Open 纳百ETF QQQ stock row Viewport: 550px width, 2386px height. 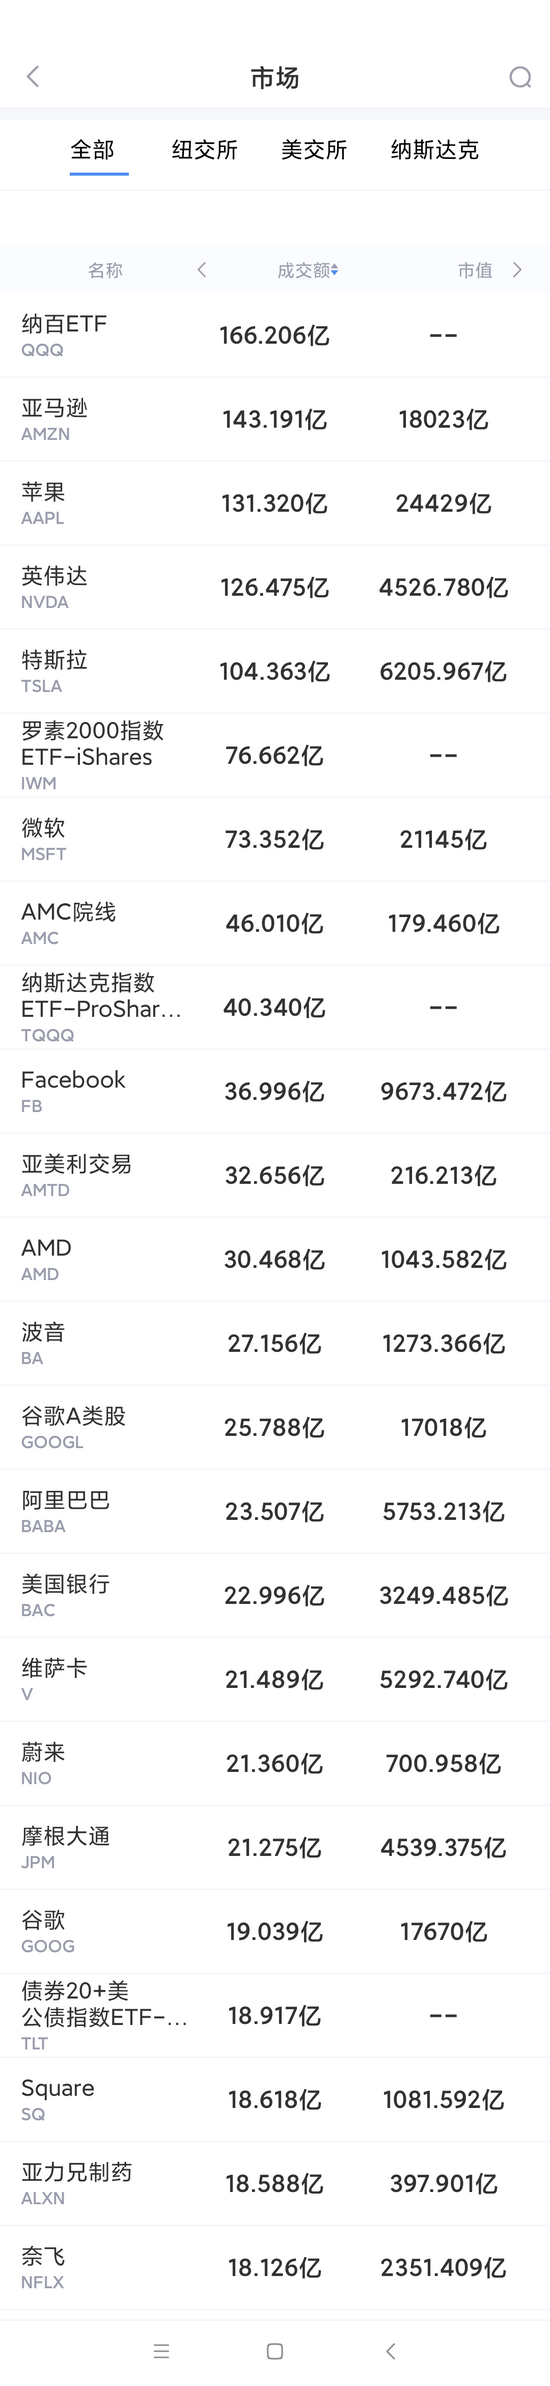pyautogui.click(x=275, y=335)
